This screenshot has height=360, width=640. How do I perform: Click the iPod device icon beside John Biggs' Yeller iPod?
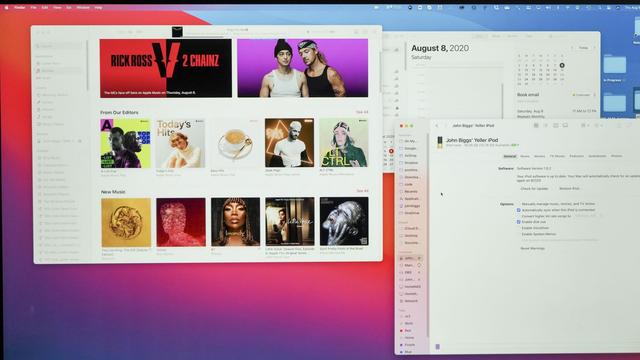[440, 142]
